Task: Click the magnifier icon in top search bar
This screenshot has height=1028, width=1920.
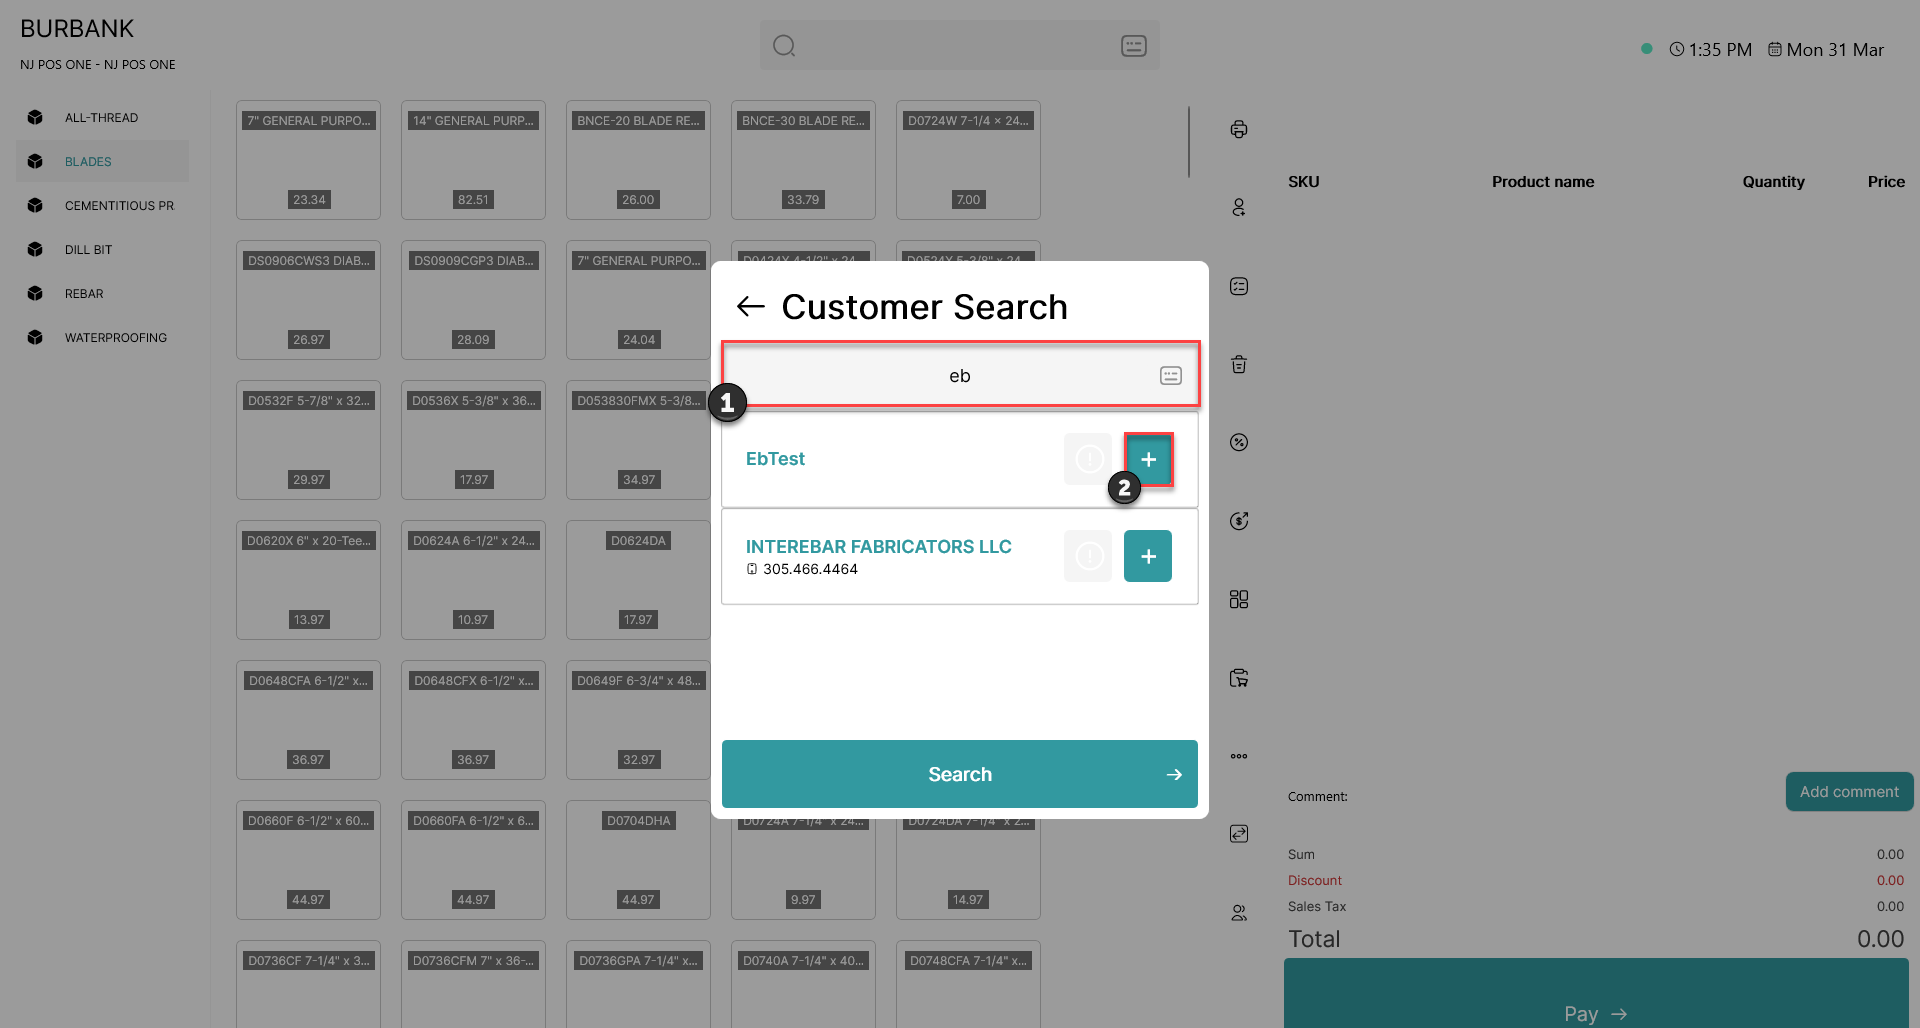Action: pyautogui.click(x=784, y=46)
